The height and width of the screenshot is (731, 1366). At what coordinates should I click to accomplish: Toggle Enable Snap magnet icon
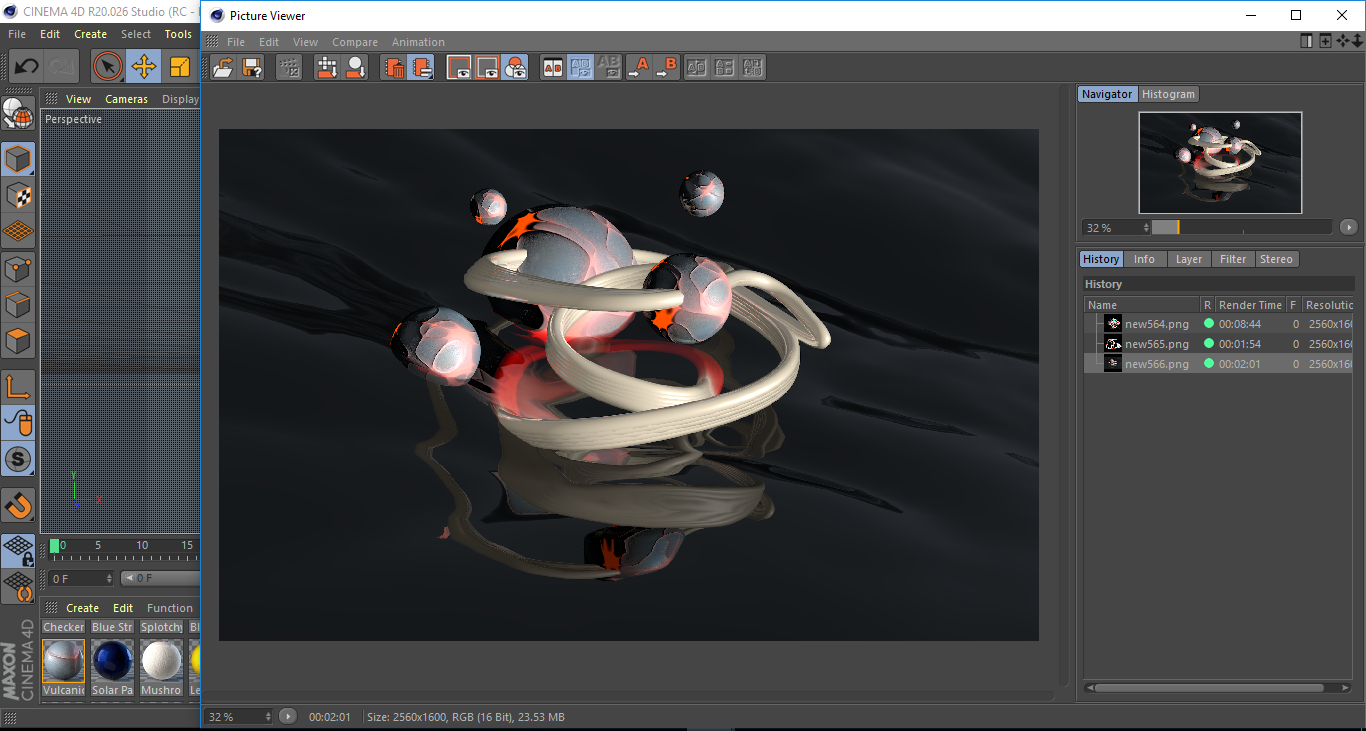pos(18,504)
